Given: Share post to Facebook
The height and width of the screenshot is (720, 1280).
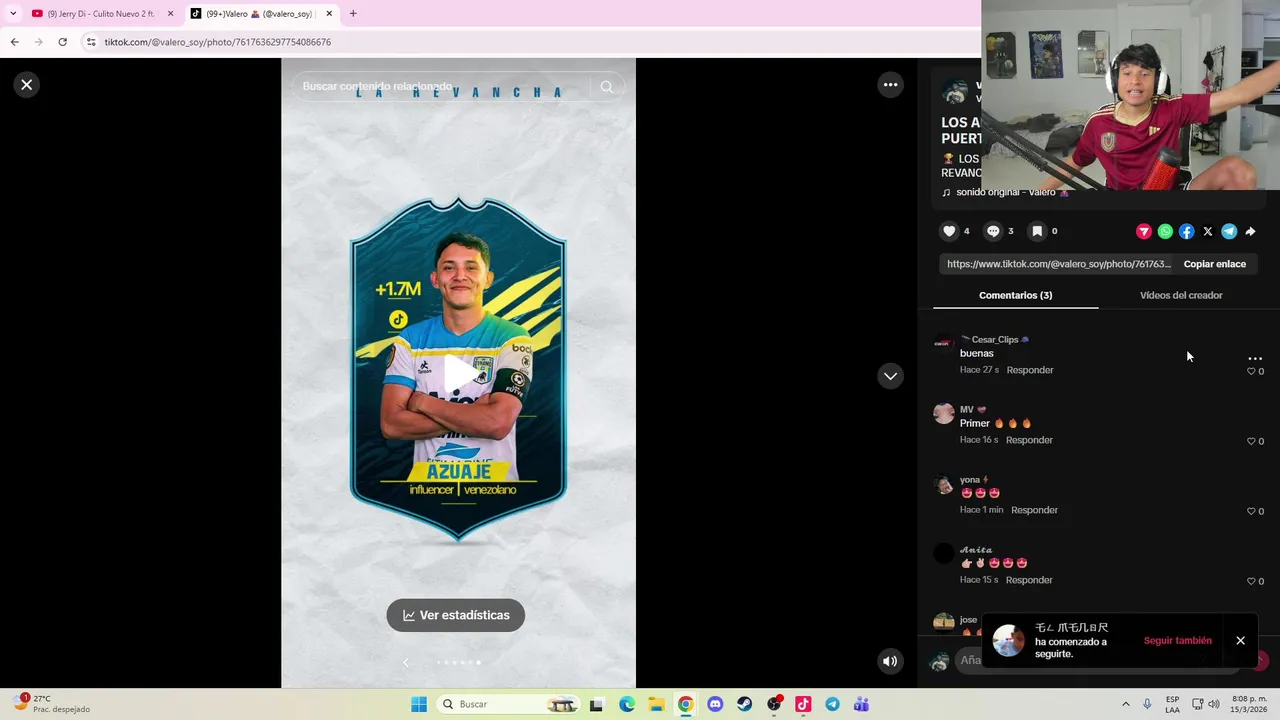Looking at the screenshot, I should 1186,231.
